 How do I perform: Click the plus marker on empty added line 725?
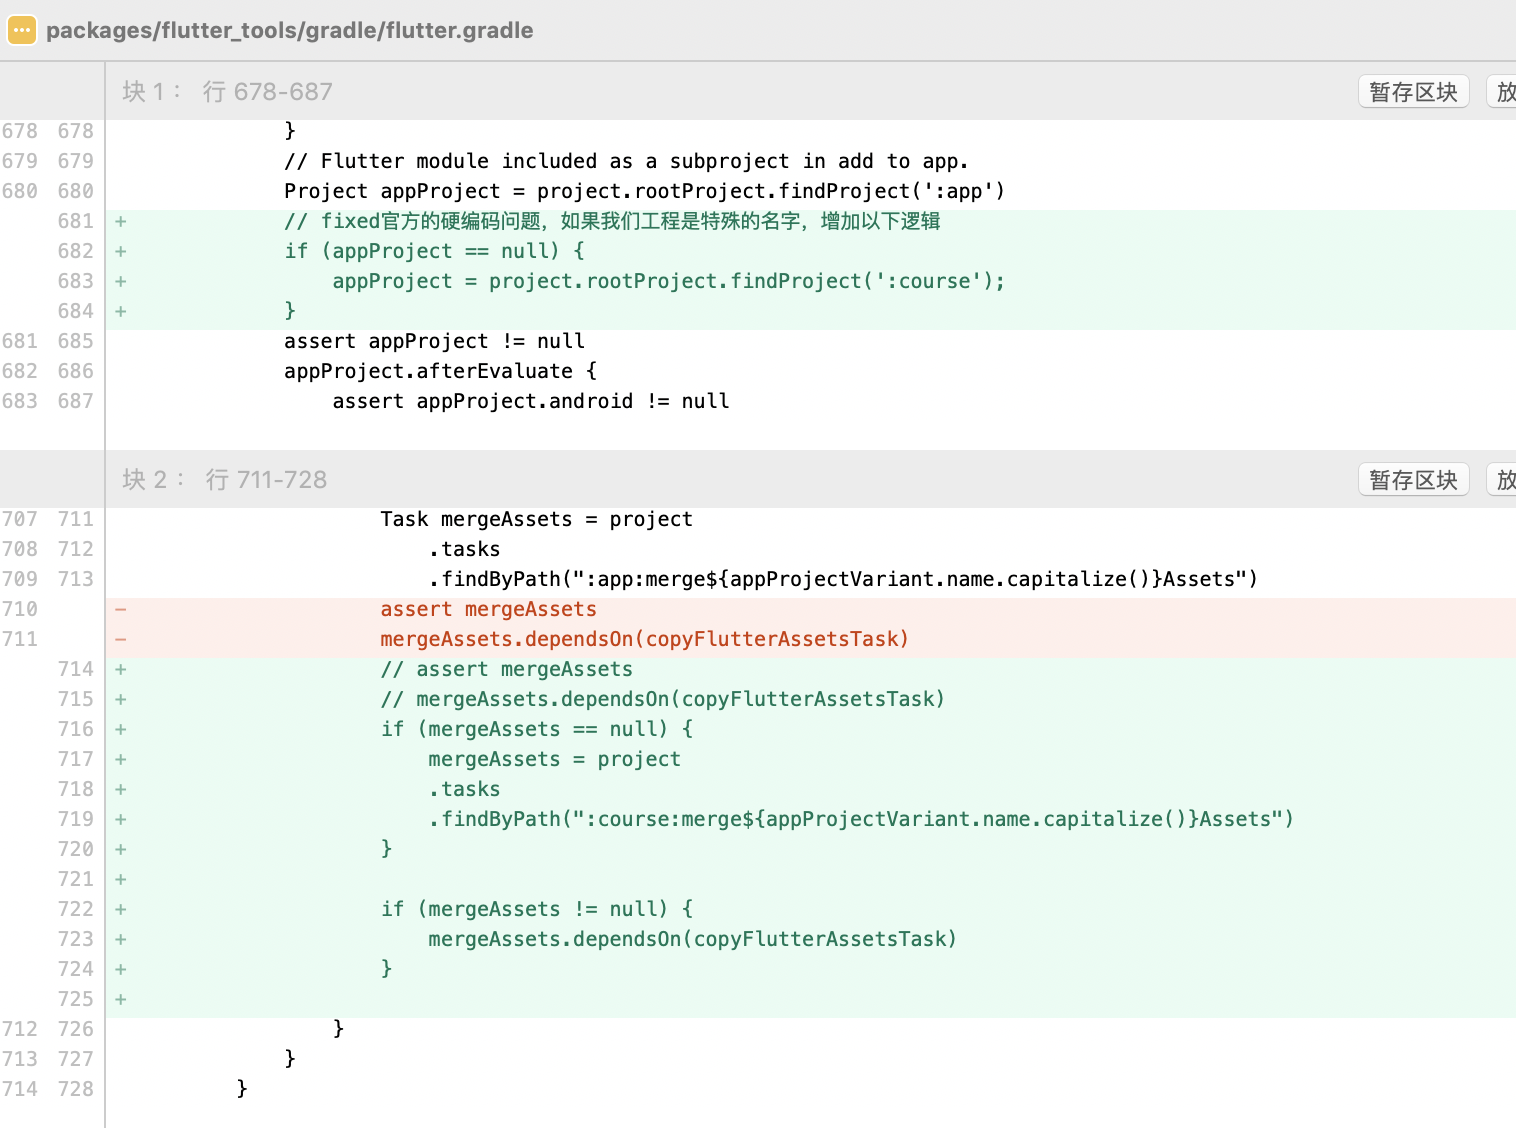click(120, 999)
